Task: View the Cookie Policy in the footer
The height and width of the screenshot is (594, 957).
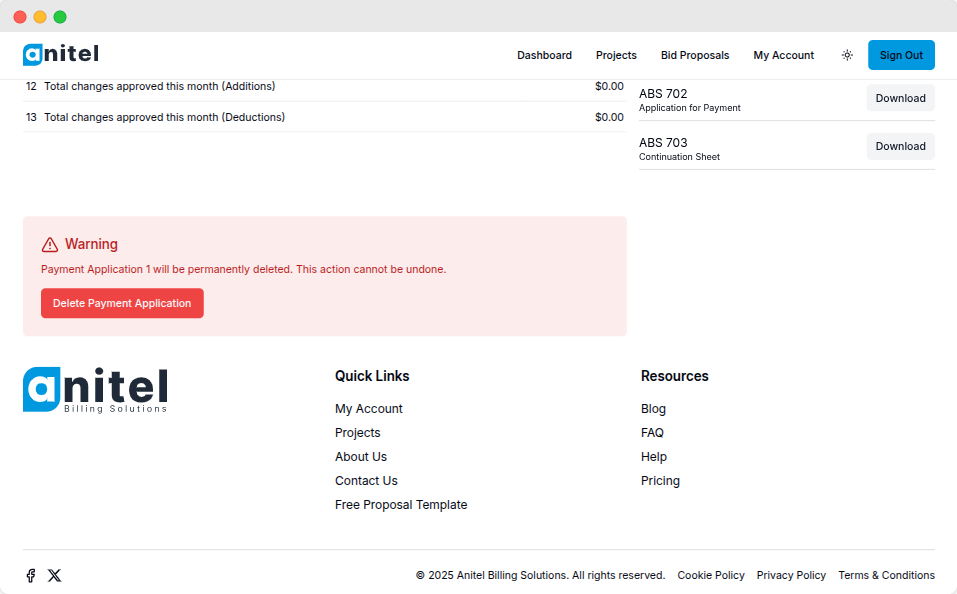Action: [710, 575]
